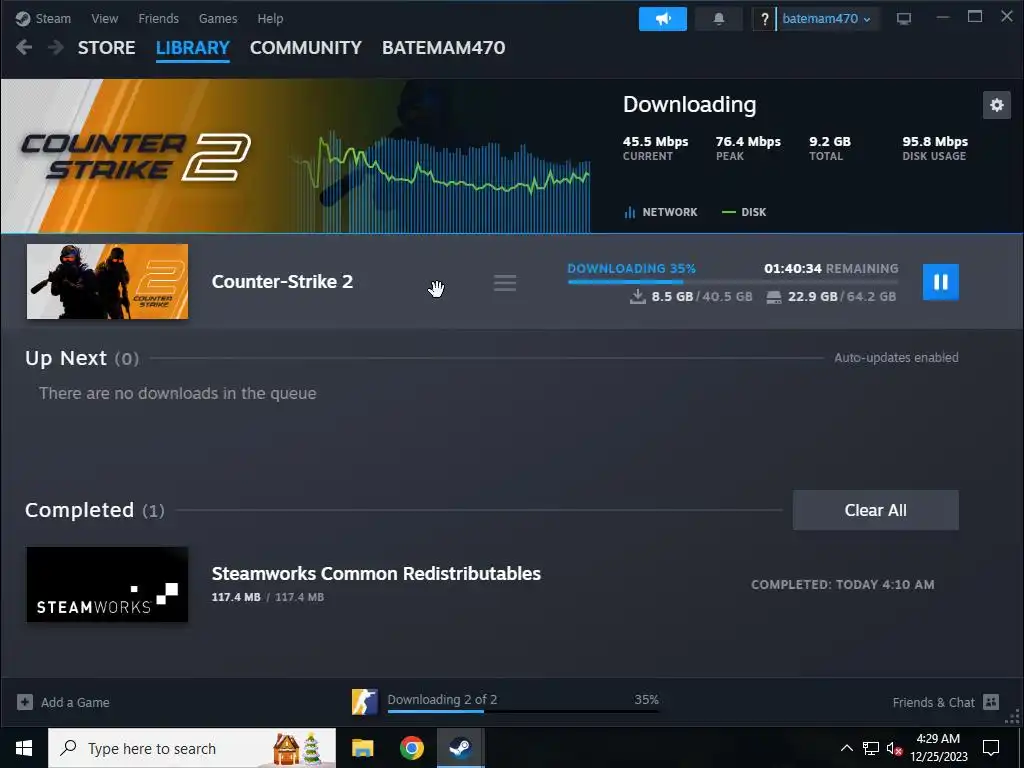1024x768 pixels.
Task: Show hidden system tray icons
Action: 846,748
